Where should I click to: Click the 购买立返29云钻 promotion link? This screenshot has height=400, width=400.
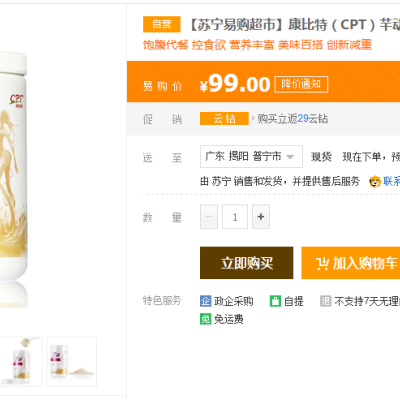tap(293, 119)
